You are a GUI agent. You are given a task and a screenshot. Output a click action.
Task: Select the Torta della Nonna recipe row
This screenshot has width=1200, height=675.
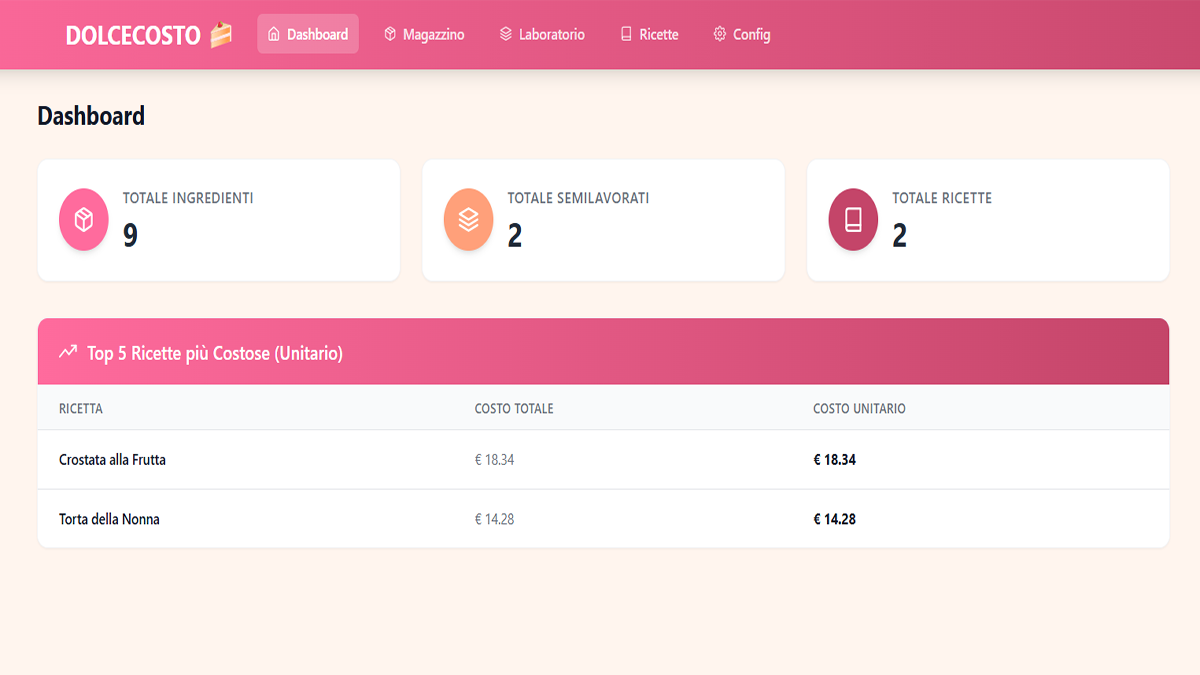click(x=110, y=519)
